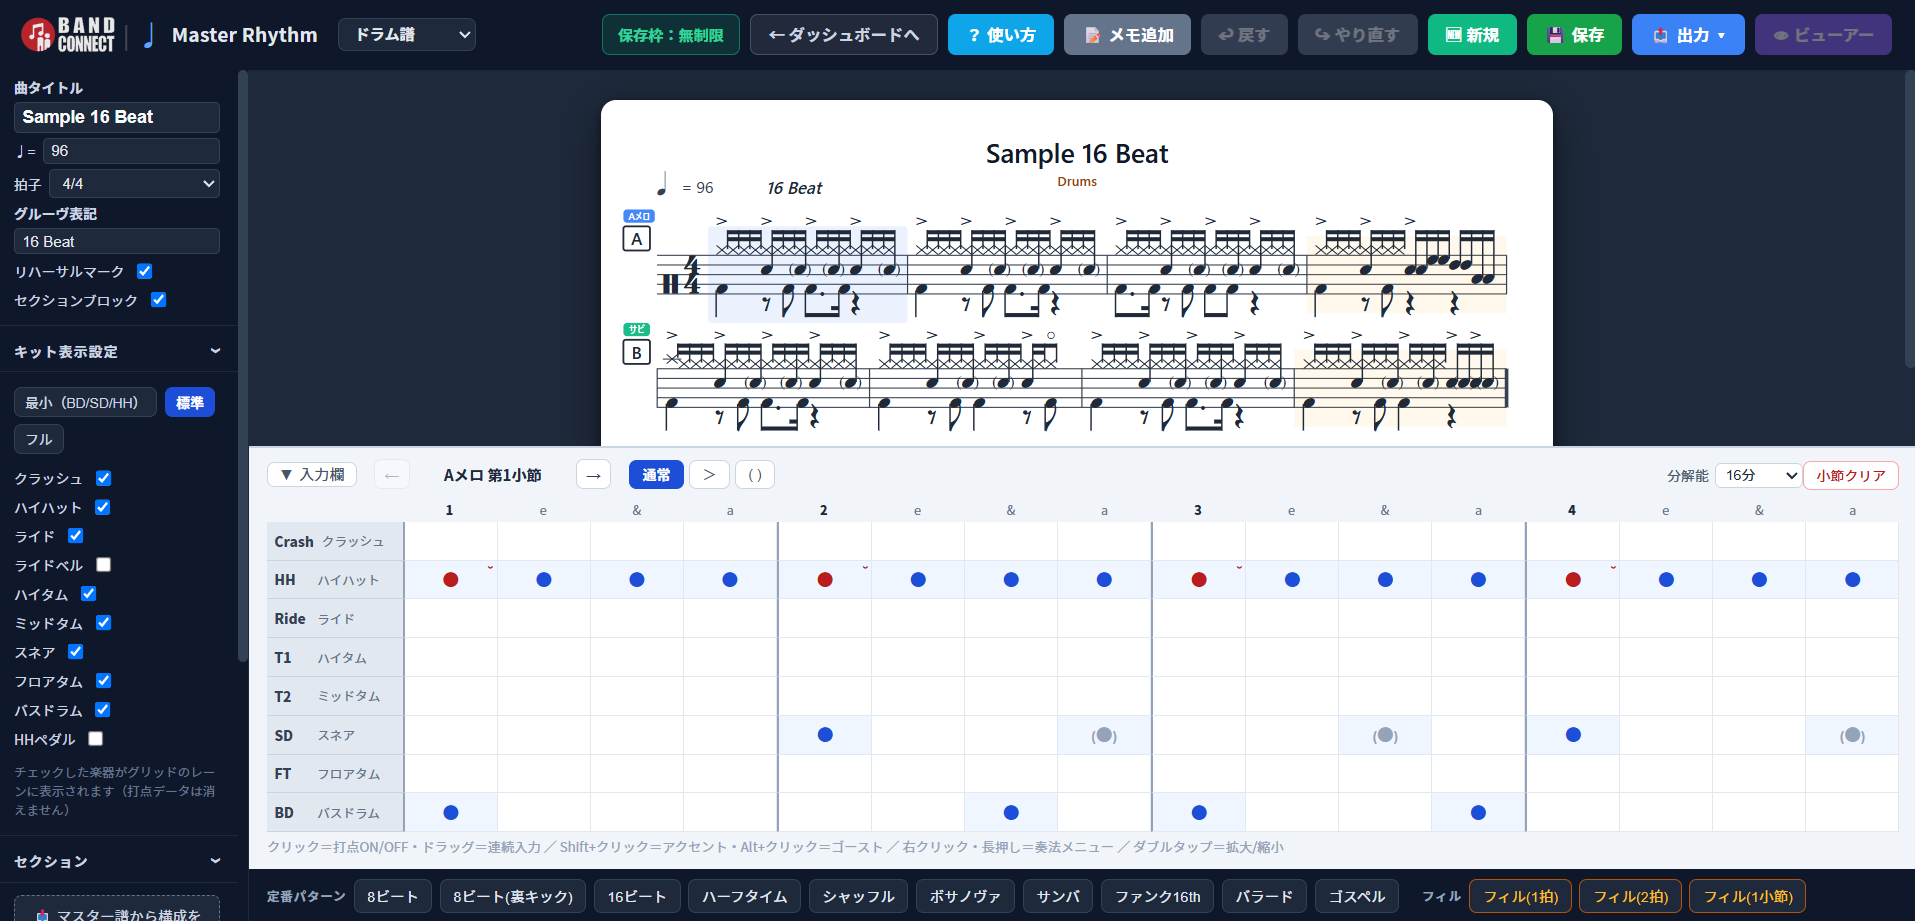Toggle snare note on beat 2

[x=825, y=735]
